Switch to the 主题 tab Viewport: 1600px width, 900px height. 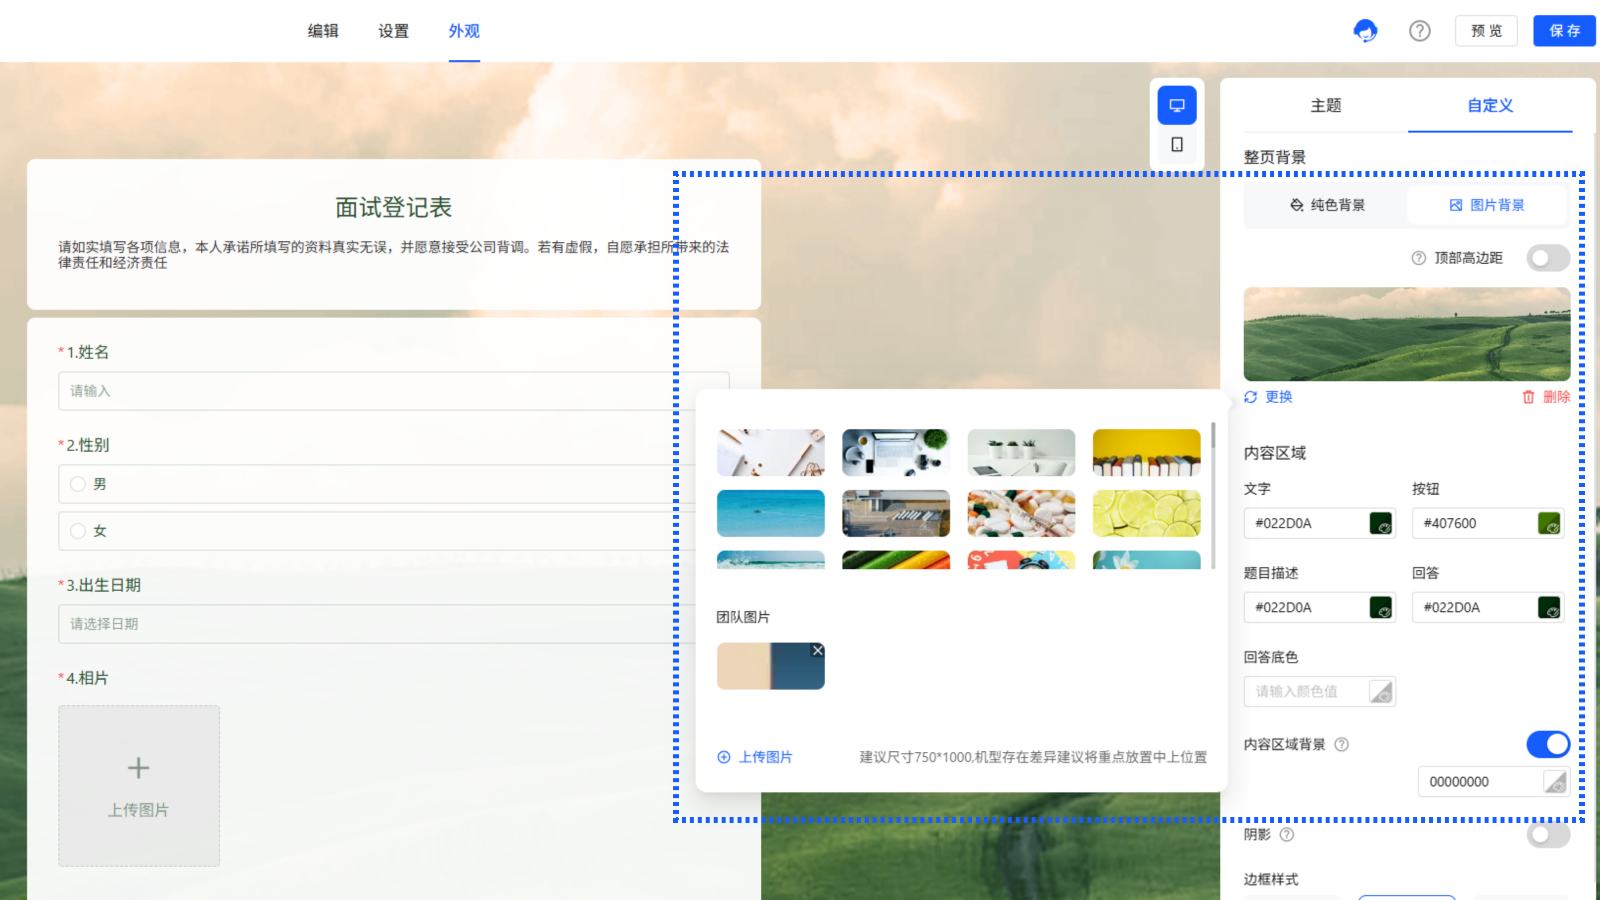click(1325, 106)
